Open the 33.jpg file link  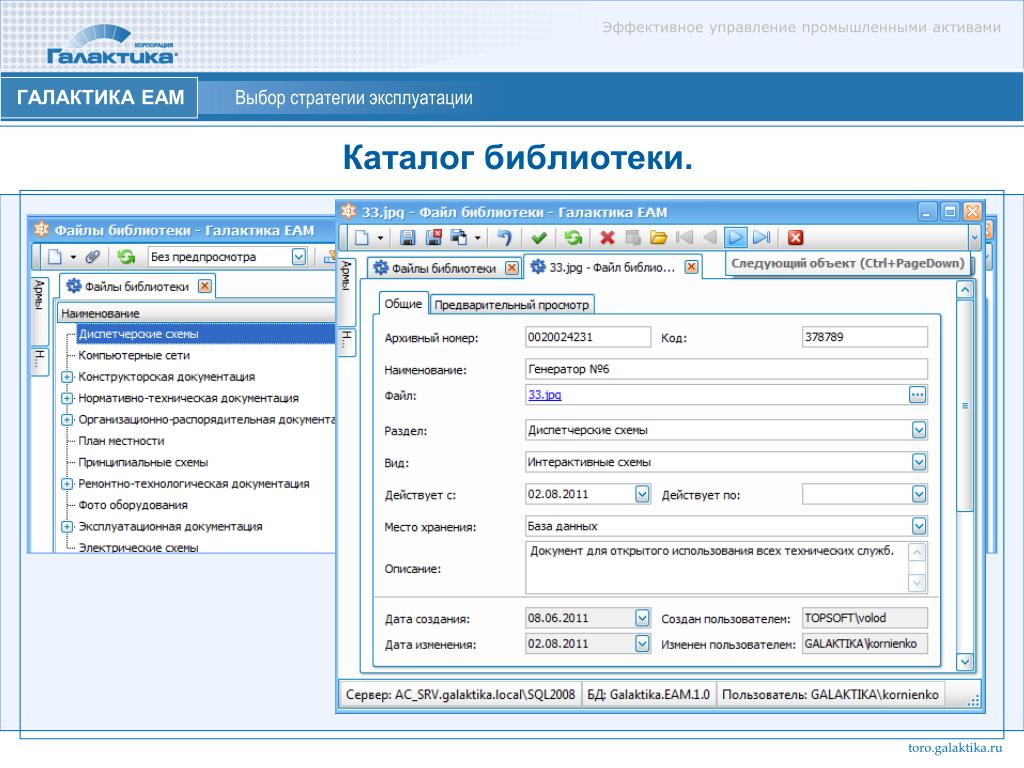545,394
